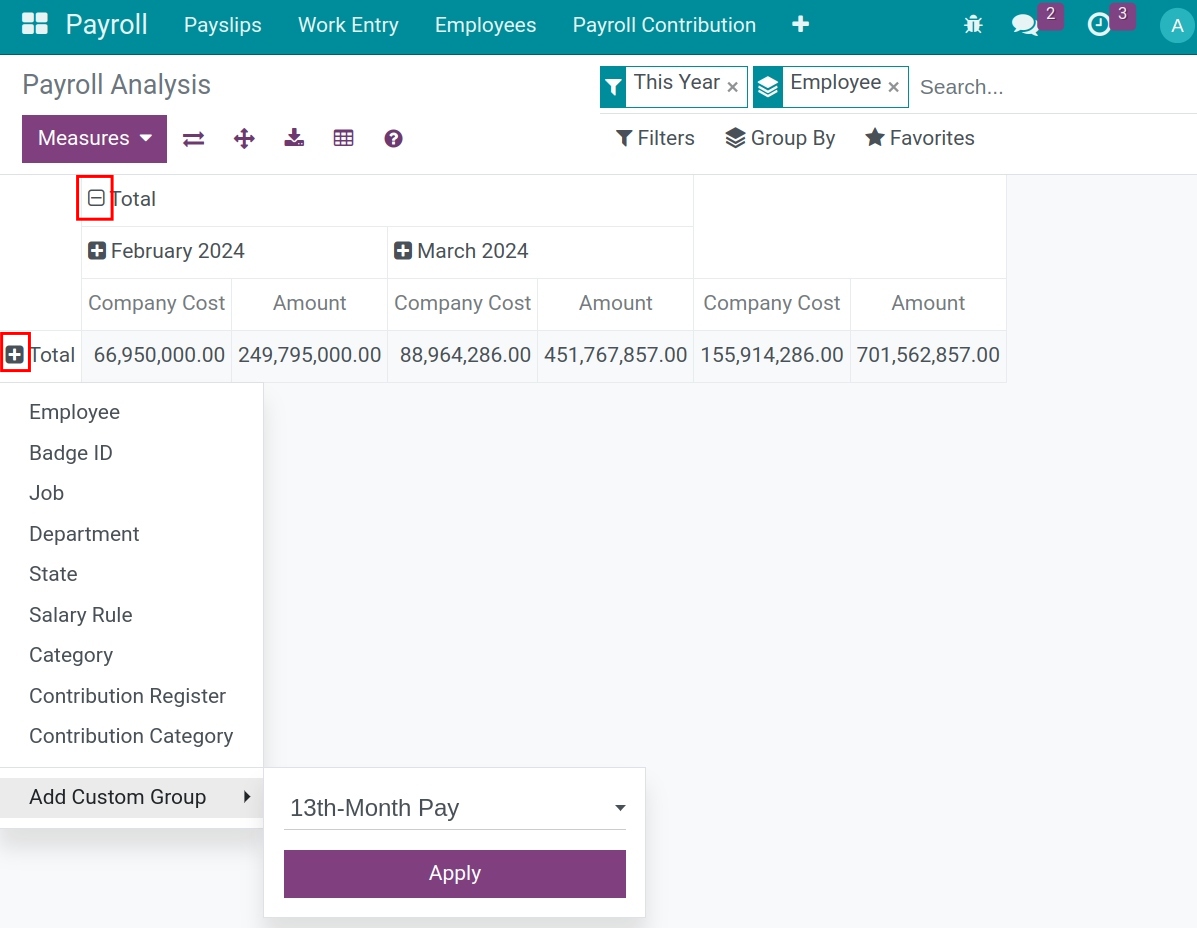Open the debug bug menu
Screen dimensions: 1197x928
973,24
